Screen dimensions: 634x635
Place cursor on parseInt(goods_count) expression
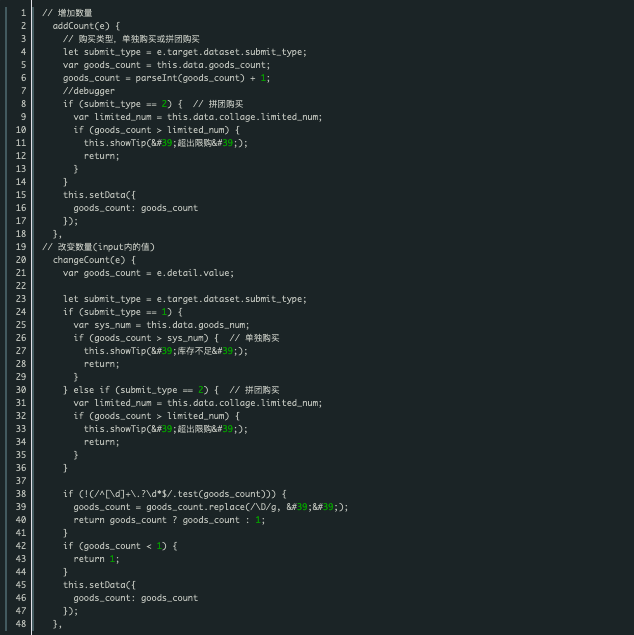[x=190, y=78]
